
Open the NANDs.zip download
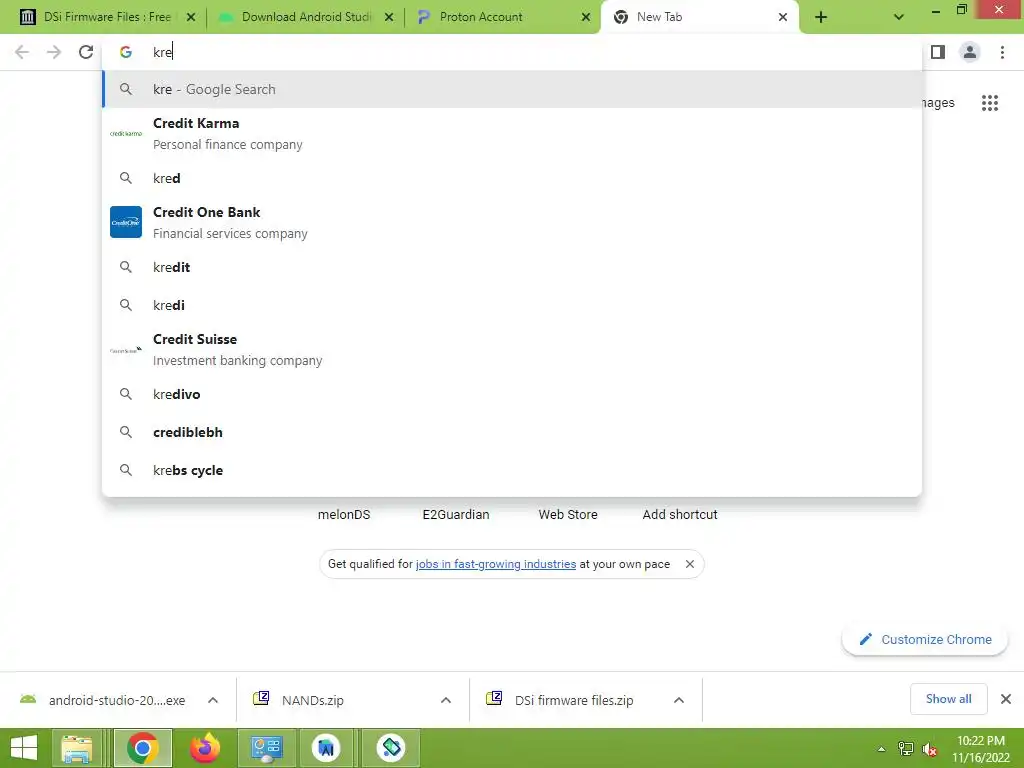pyautogui.click(x=312, y=700)
